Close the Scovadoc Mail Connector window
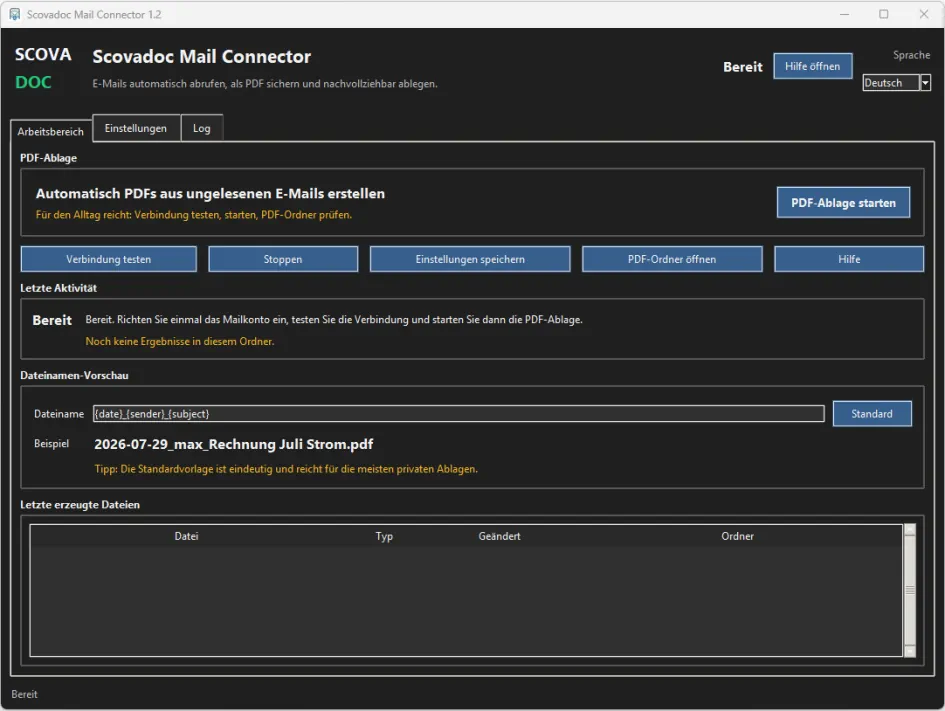945x711 pixels. point(923,14)
